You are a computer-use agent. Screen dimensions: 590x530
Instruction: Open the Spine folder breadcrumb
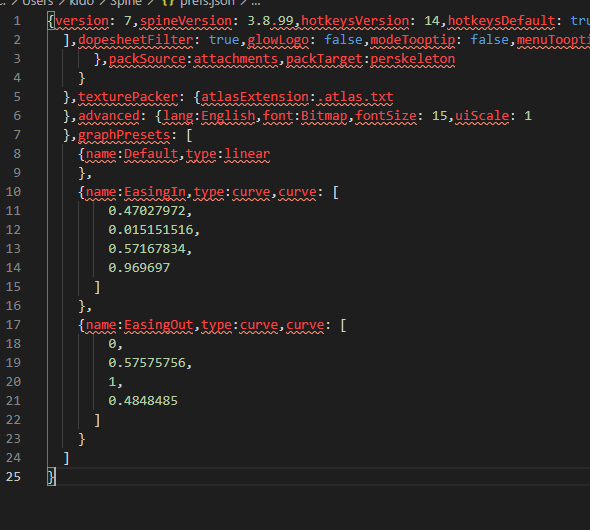[126, 3]
